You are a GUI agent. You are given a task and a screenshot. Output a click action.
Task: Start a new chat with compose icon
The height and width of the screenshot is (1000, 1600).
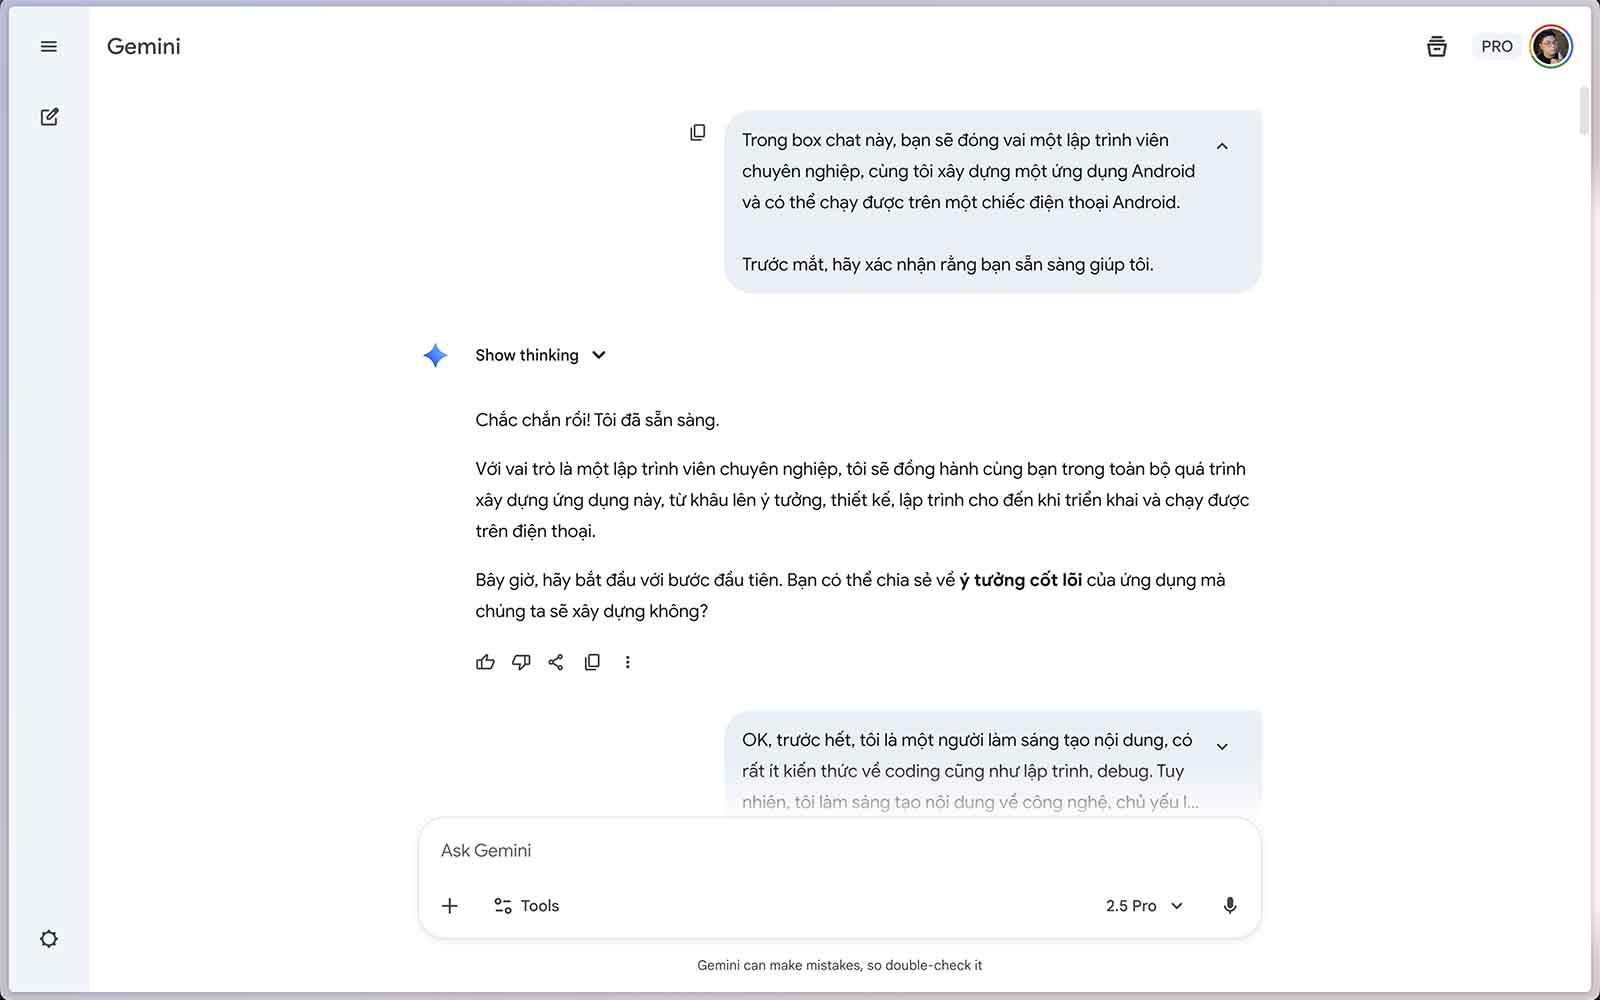(49, 117)
